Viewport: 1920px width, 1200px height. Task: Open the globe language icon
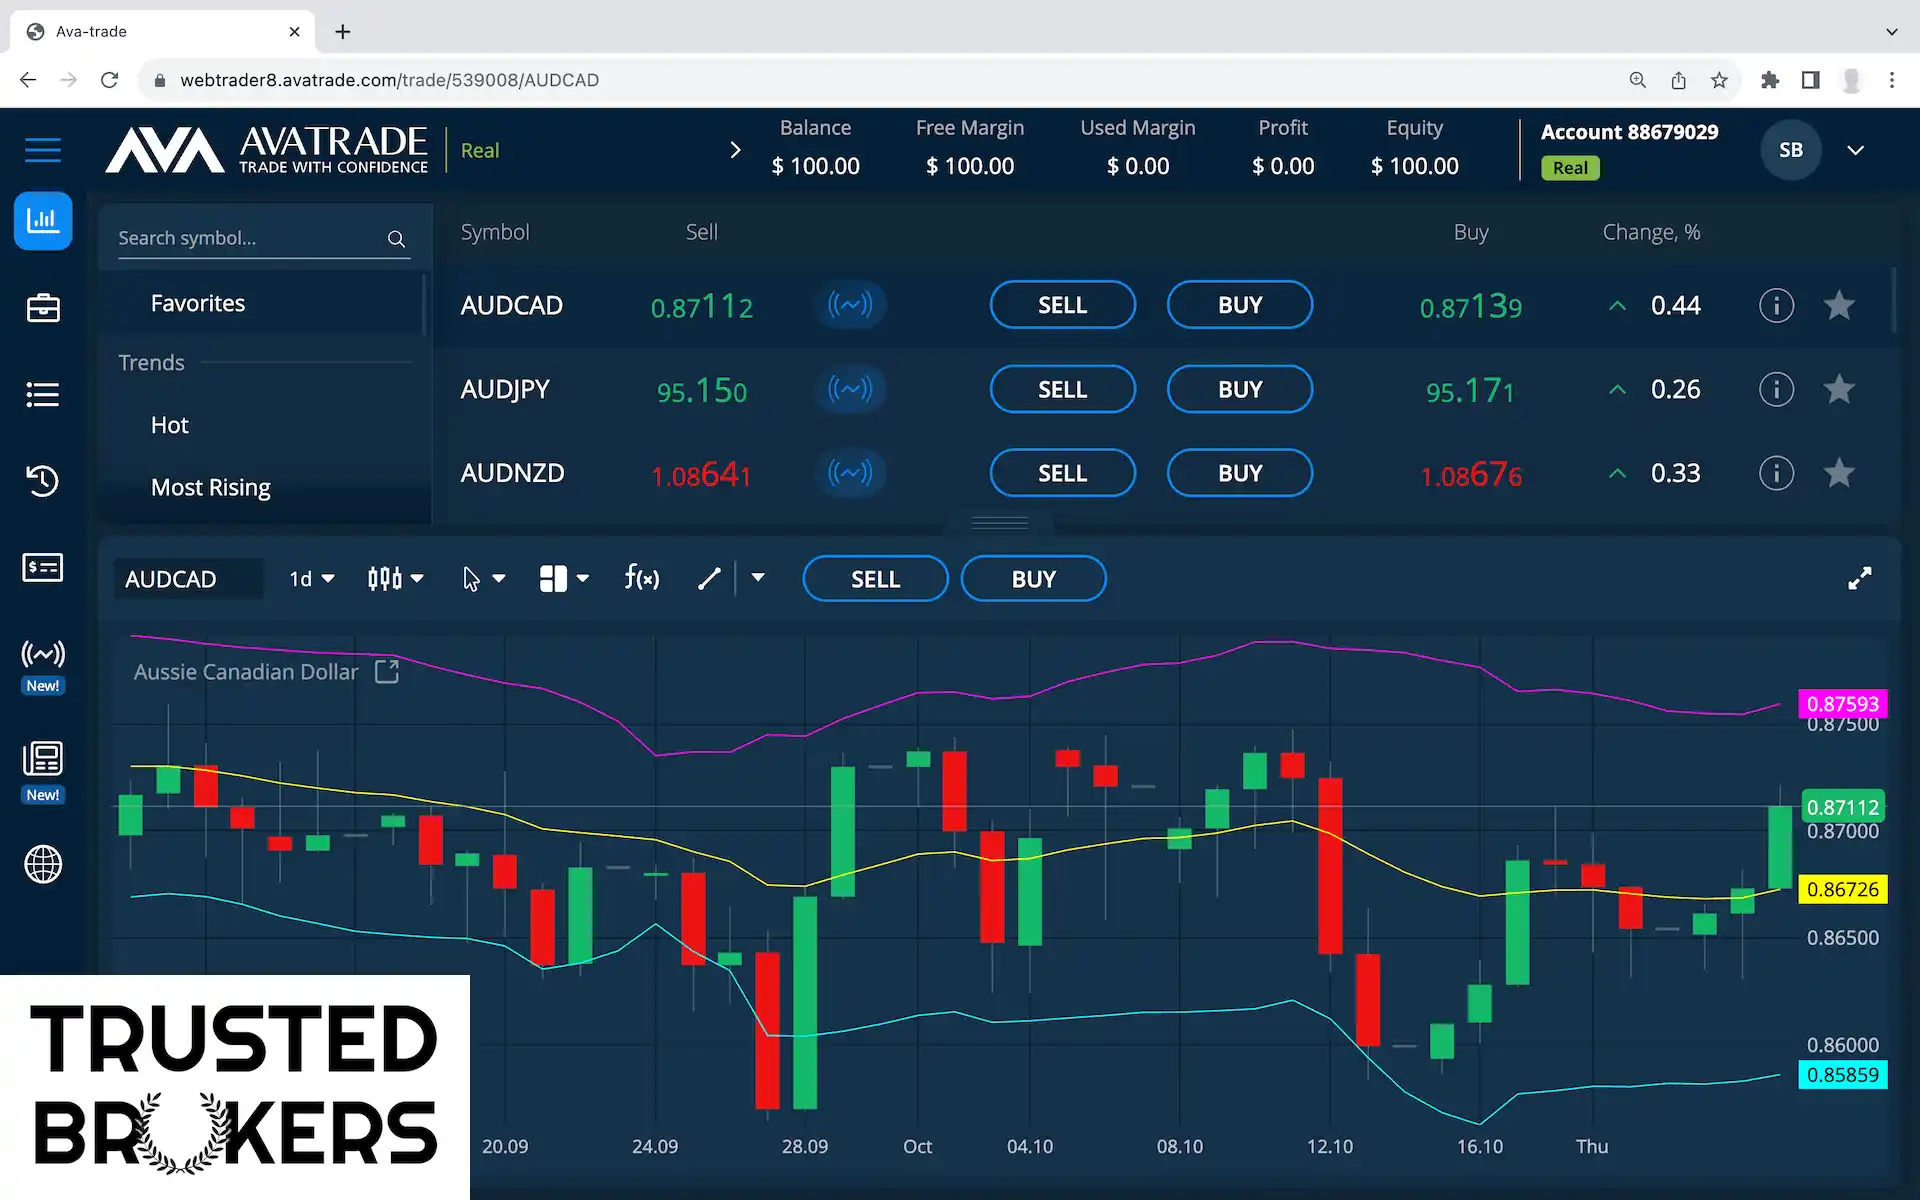43,864
